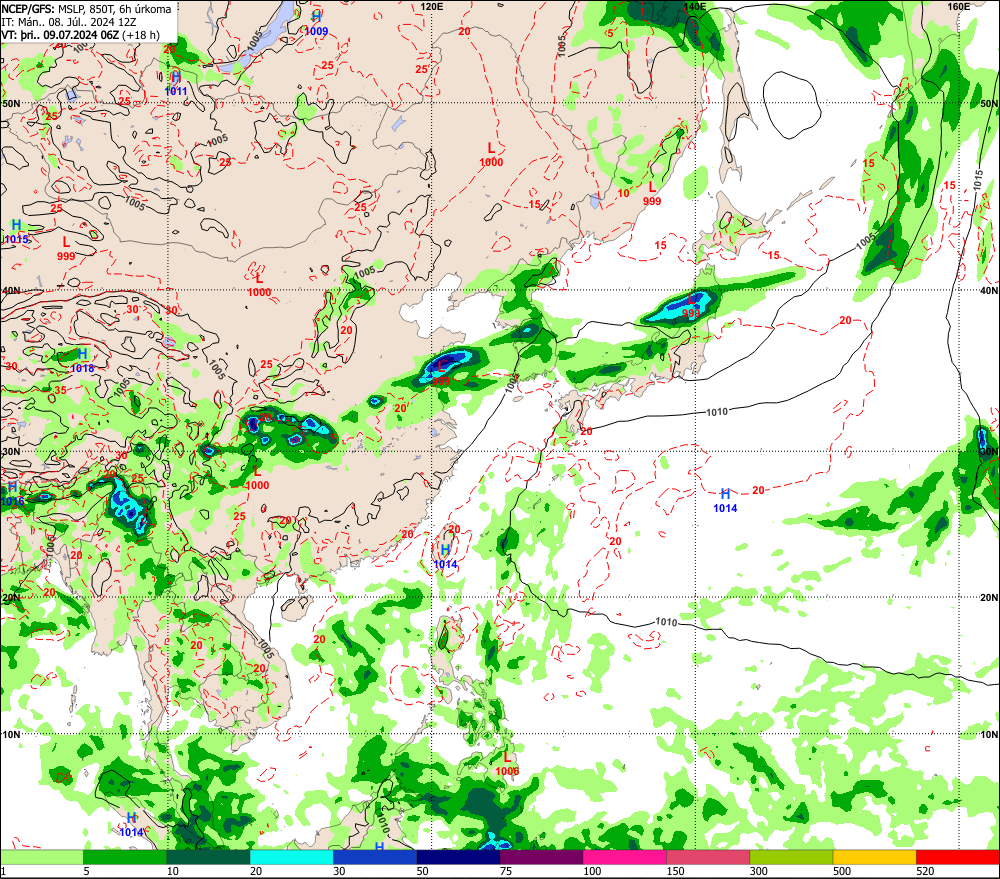Click the legend value 300 label
This screenshot has width=1000, height=879.
coord(758,871)
